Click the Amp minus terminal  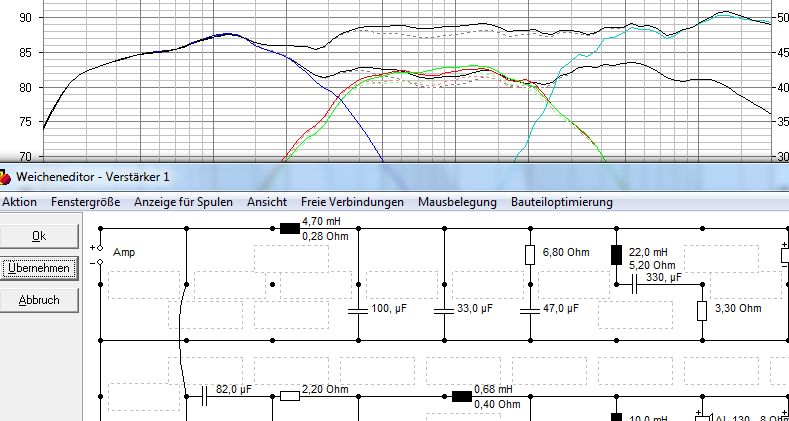click(100, 262)
